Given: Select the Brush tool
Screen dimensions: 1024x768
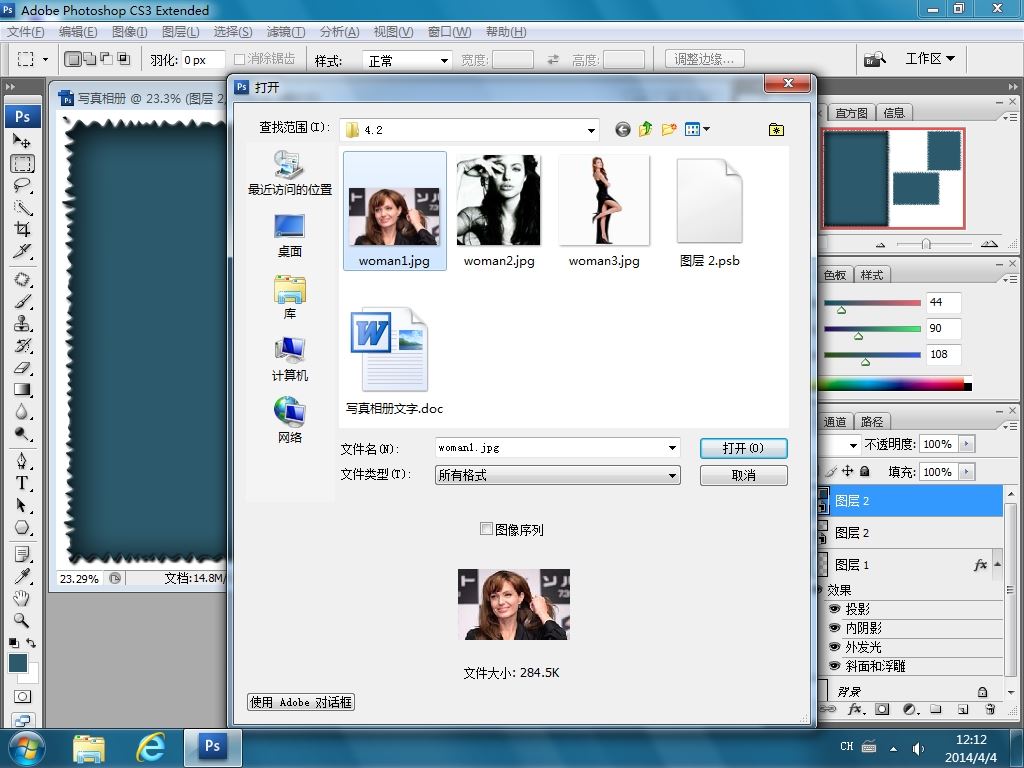Looking at the screenshot, I should (x=22, y=302).
